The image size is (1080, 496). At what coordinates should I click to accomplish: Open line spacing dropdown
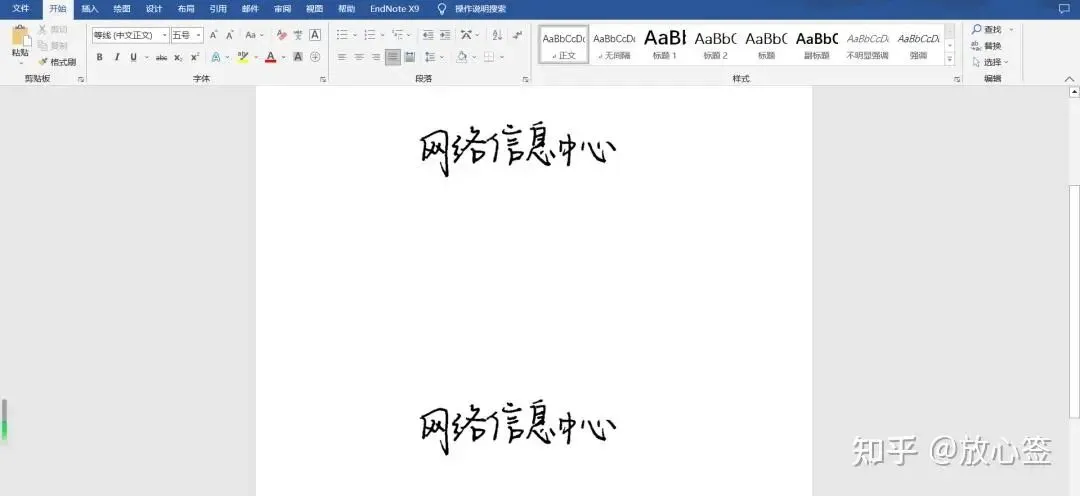pos(442,57)
